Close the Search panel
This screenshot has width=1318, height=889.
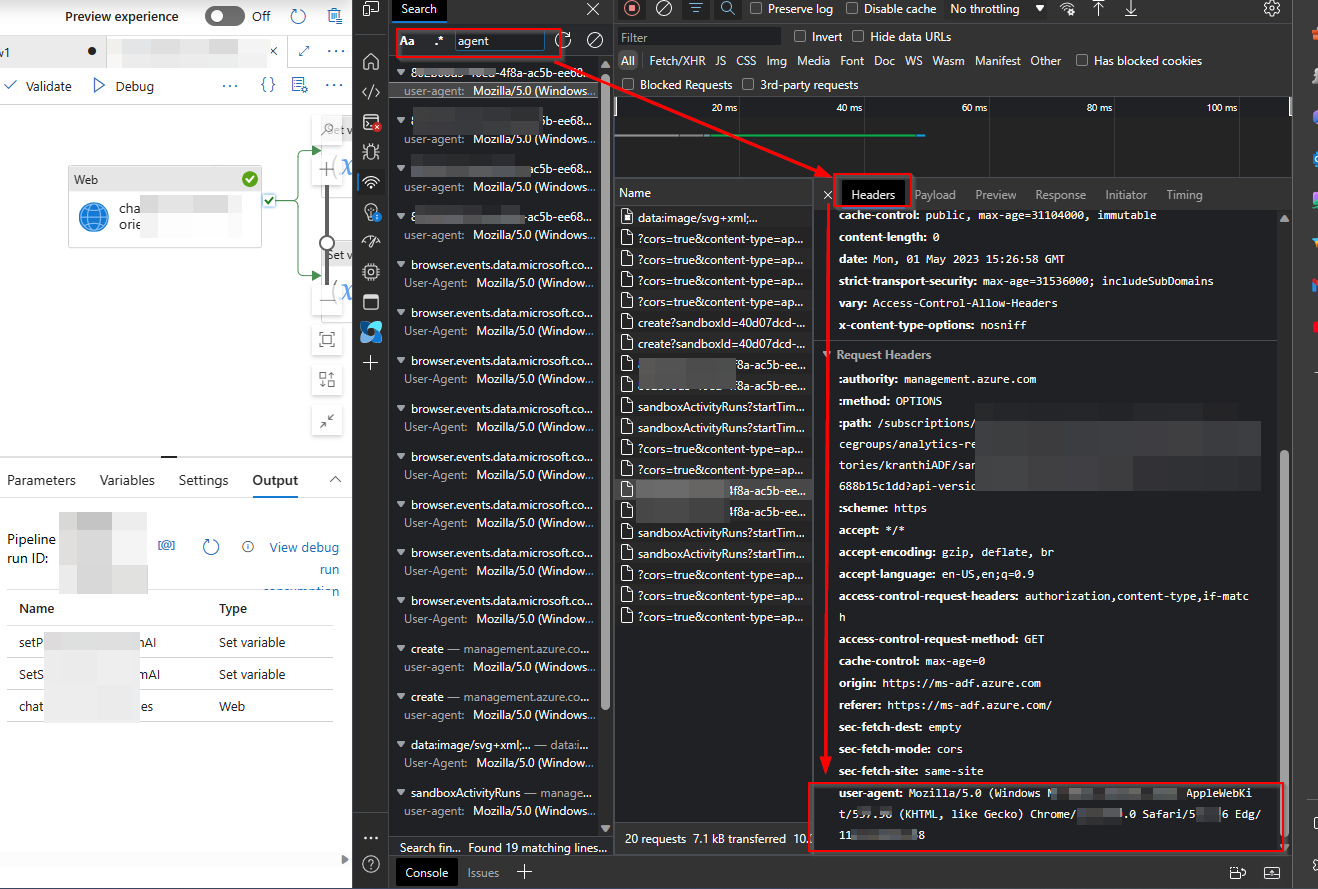click(x=592, y=9)
